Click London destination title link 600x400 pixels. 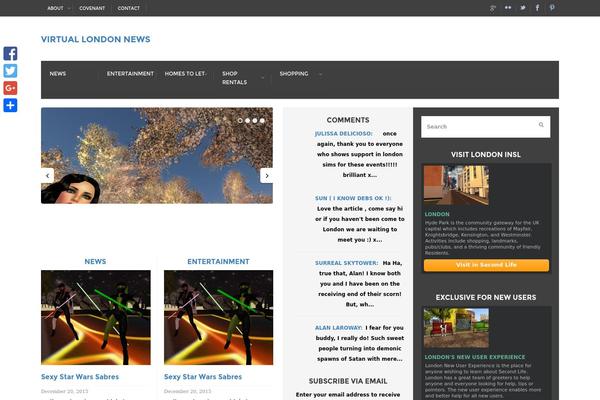click(437, 214)
